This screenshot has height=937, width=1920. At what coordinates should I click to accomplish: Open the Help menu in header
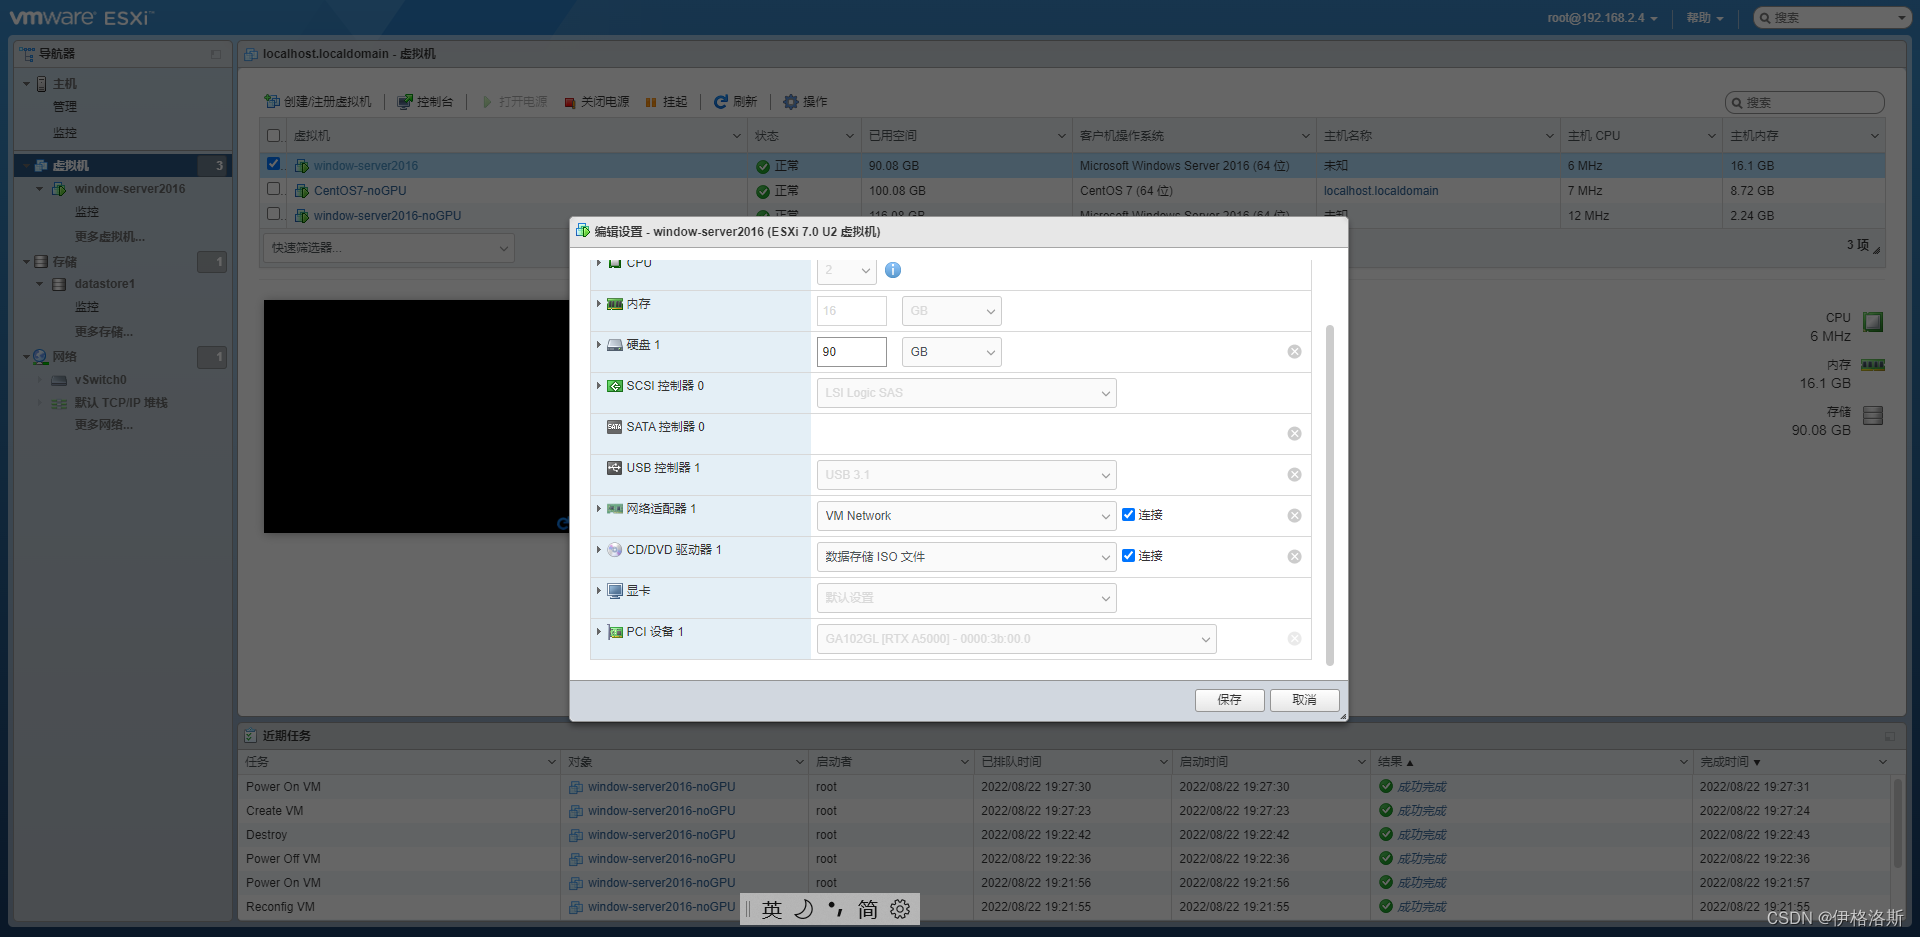pyautogui.click(x=1705, y=18)
